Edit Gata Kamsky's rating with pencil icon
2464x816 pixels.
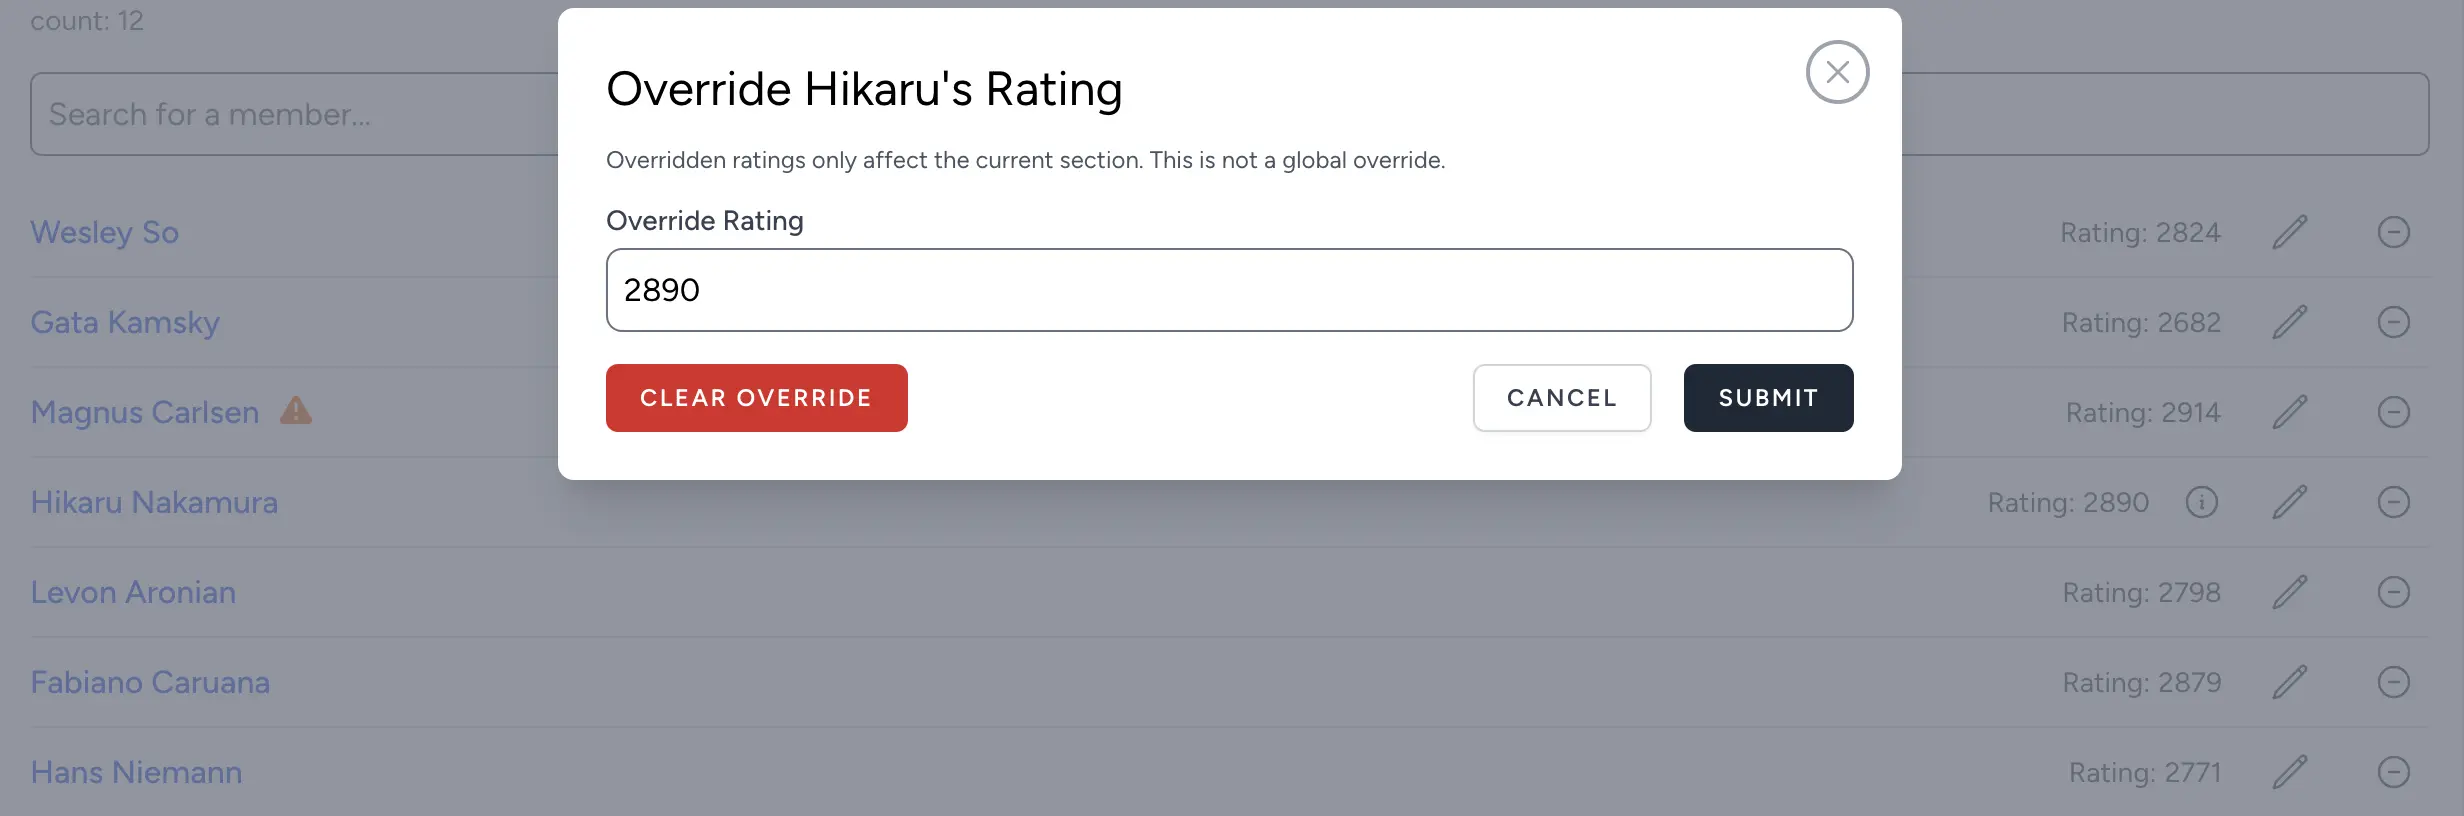coord(2290,322)
